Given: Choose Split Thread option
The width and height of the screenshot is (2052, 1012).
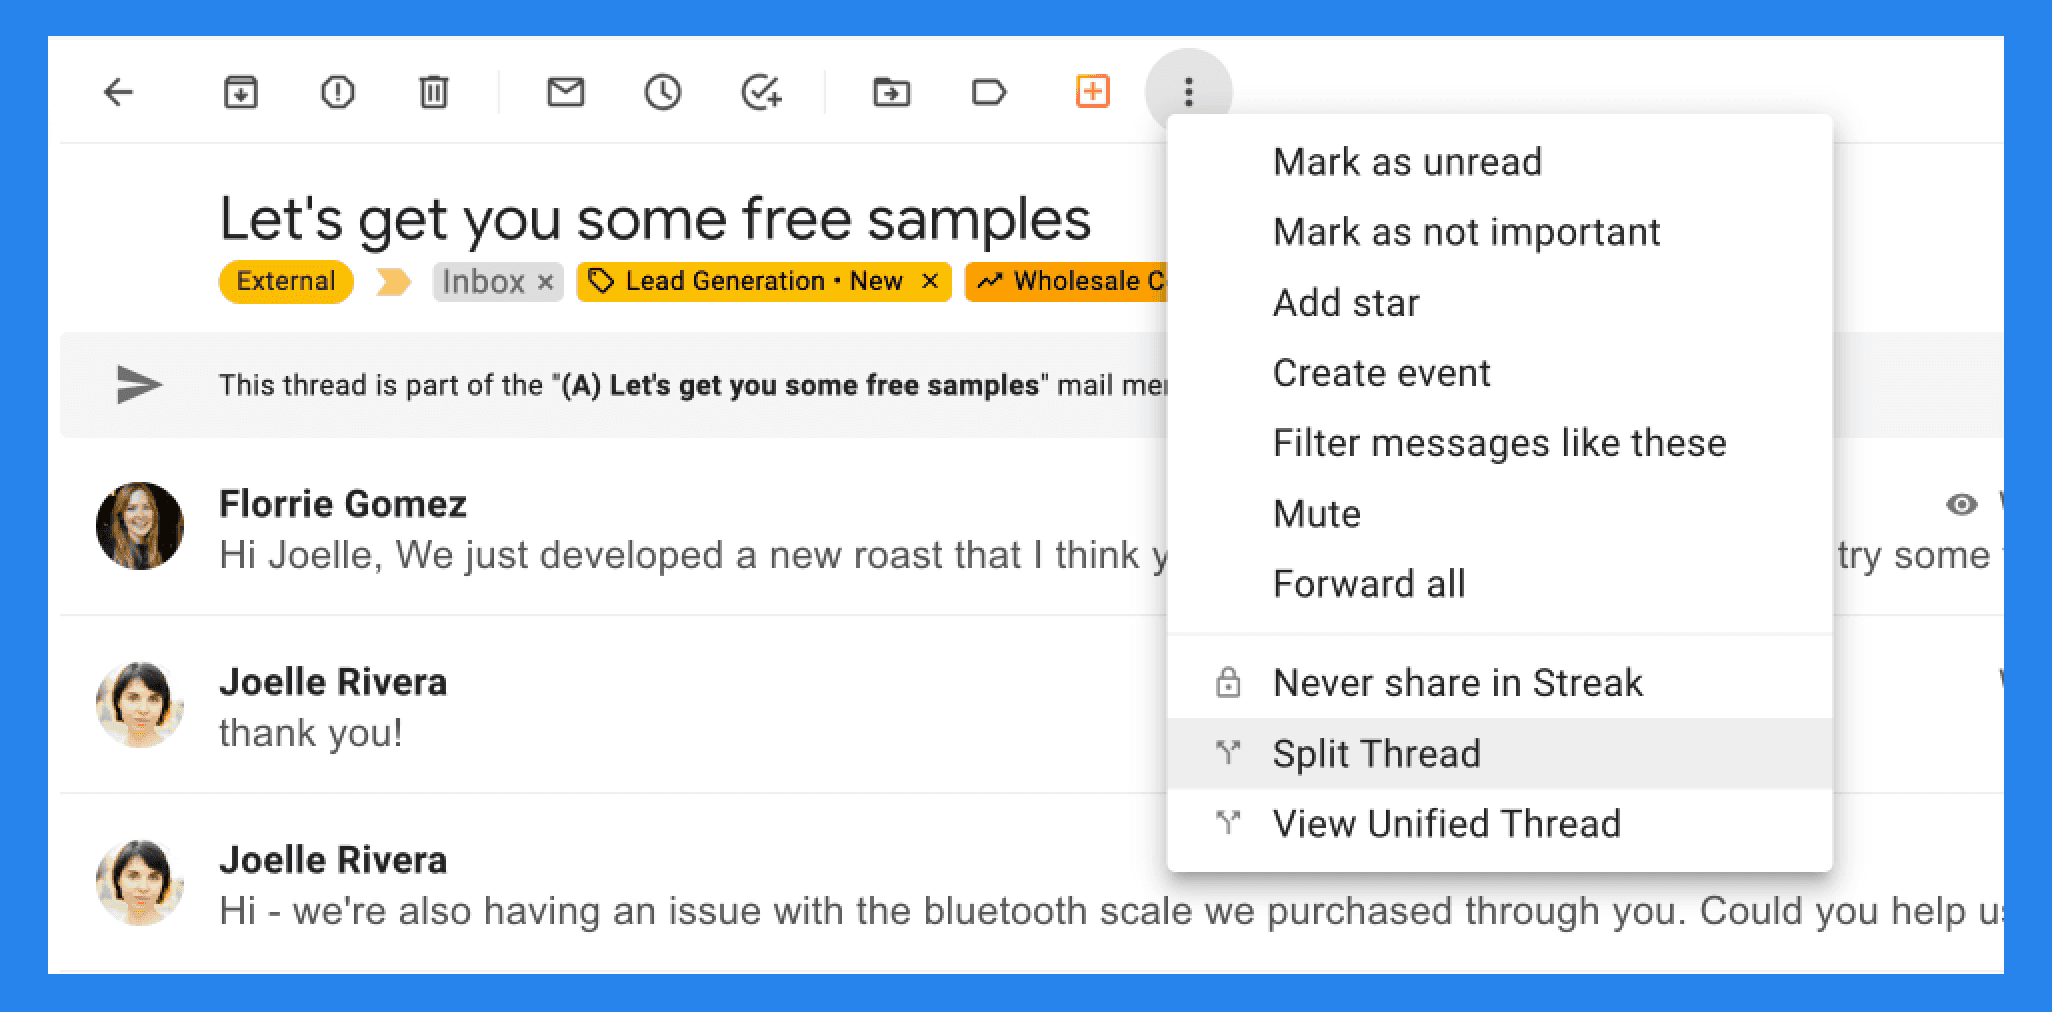Looking at the screenshot, I should (x=1499, y=753).
